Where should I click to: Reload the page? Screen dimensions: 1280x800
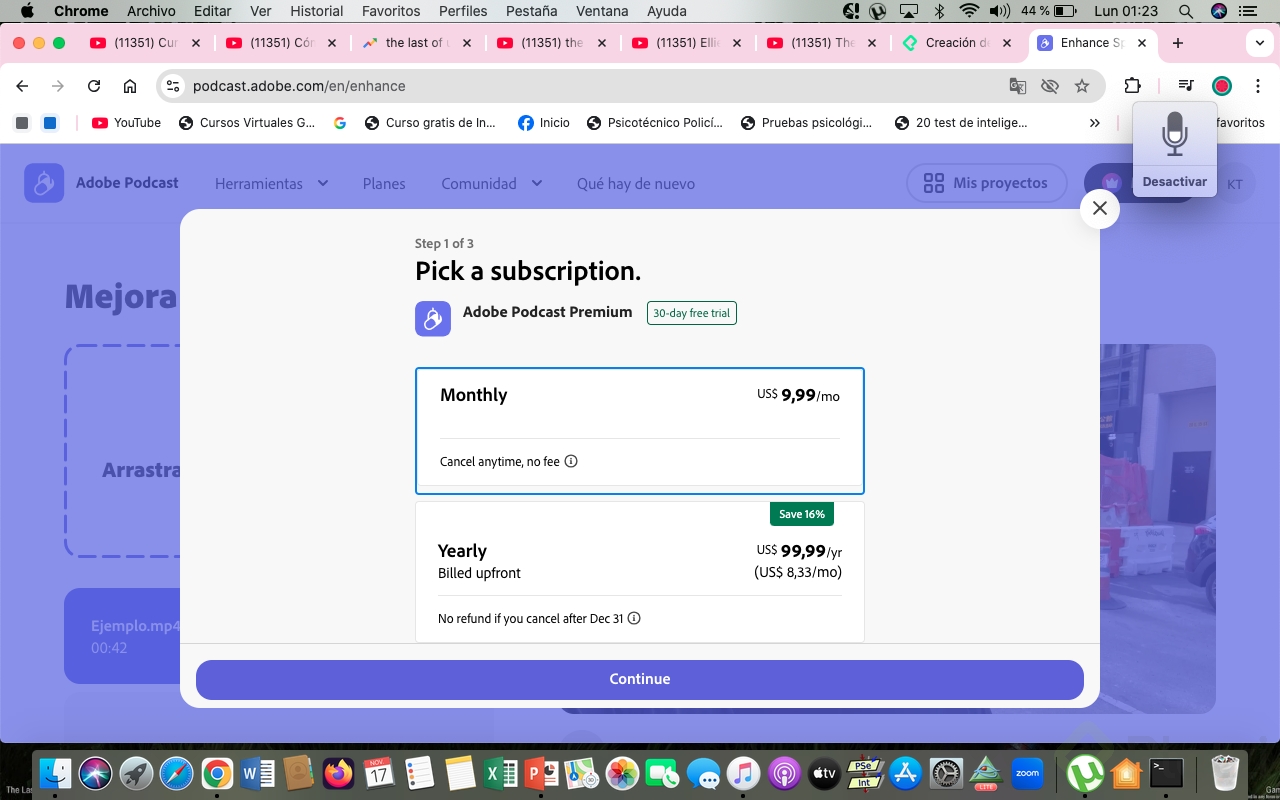click(x=94, y=86)
